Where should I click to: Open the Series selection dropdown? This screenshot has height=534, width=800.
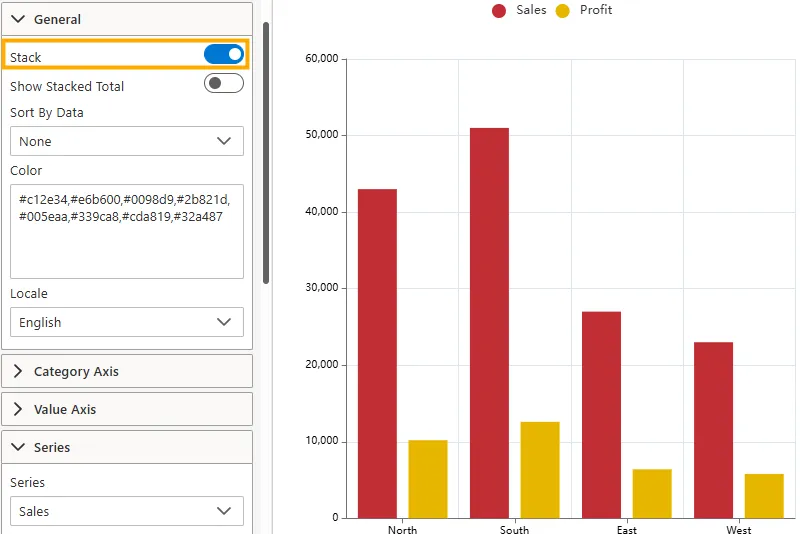[126, 511]
